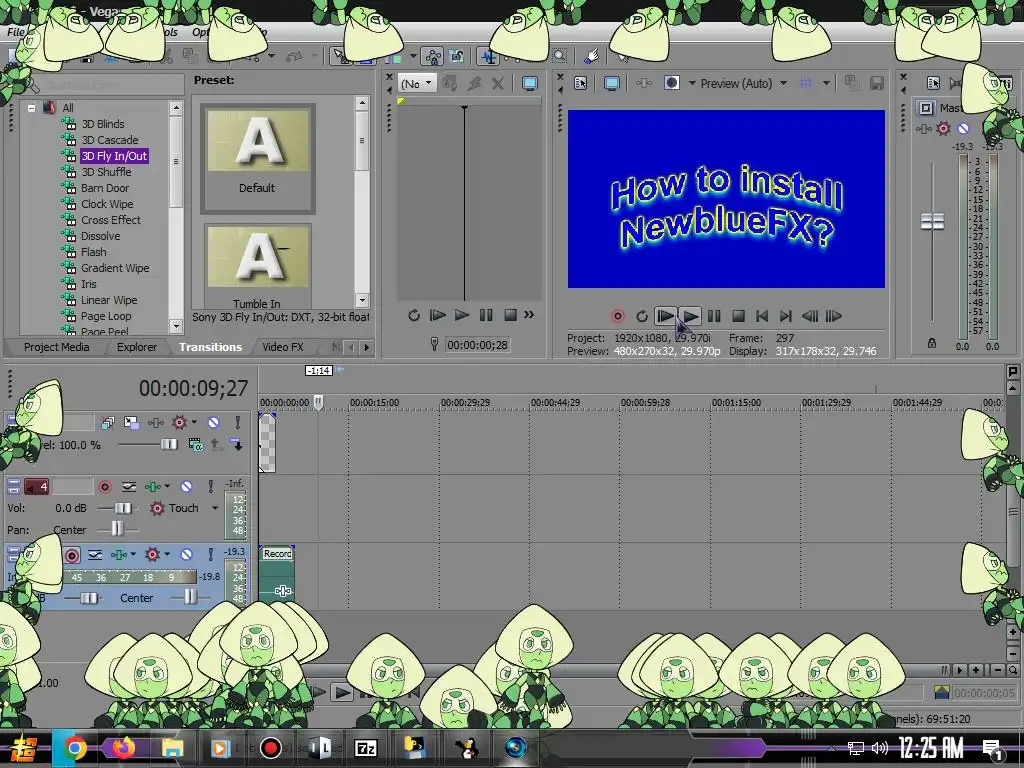Screen dimensions: 1024x768
Task: Click the Record button under the video preview
Action: point(617,316)
